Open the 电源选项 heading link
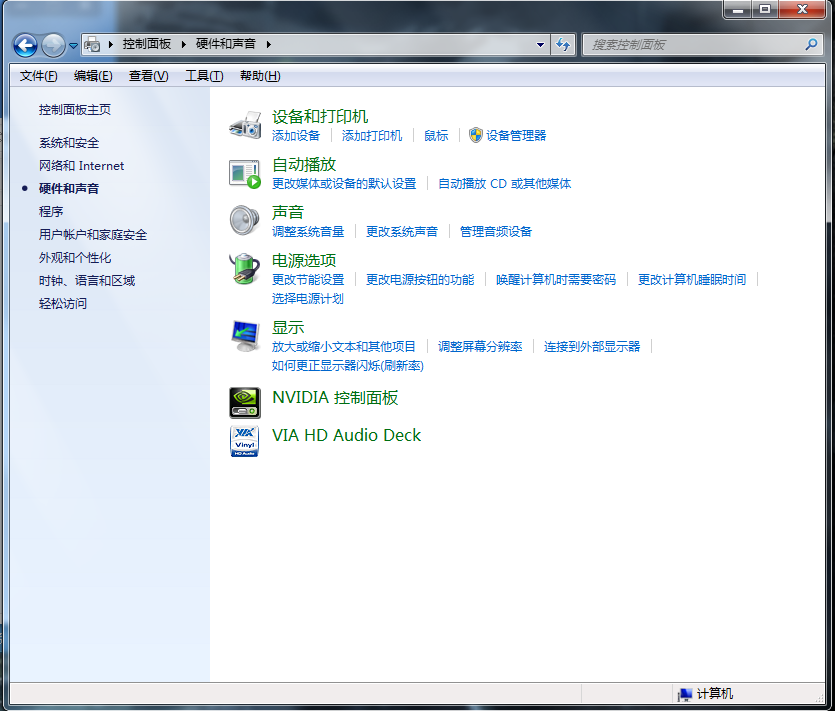Image resolution: width=835 pixels, height=711 pixels. pos(304,260)
